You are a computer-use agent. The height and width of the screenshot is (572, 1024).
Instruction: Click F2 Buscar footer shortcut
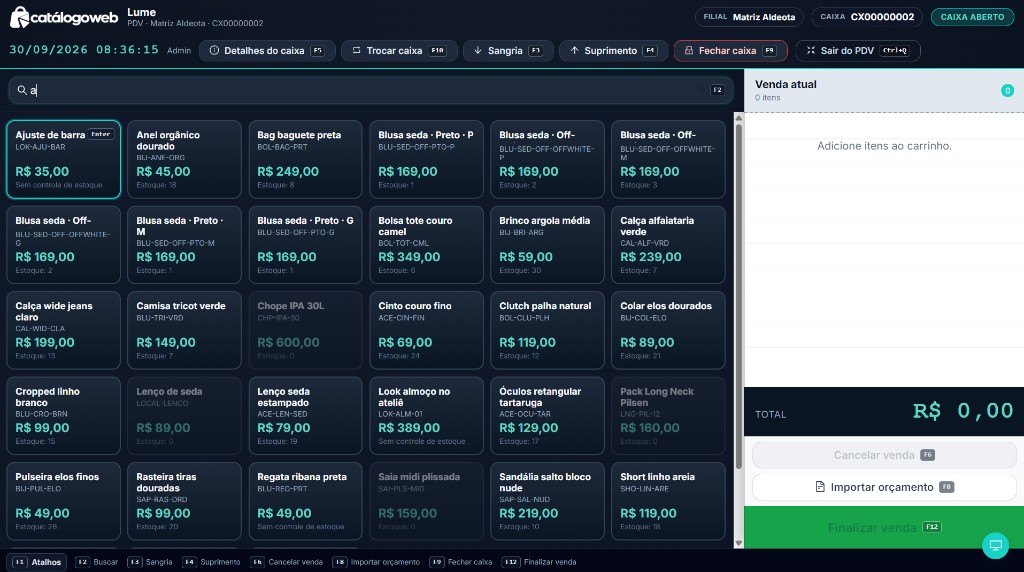pyautogui.click(x=97, y=562)
